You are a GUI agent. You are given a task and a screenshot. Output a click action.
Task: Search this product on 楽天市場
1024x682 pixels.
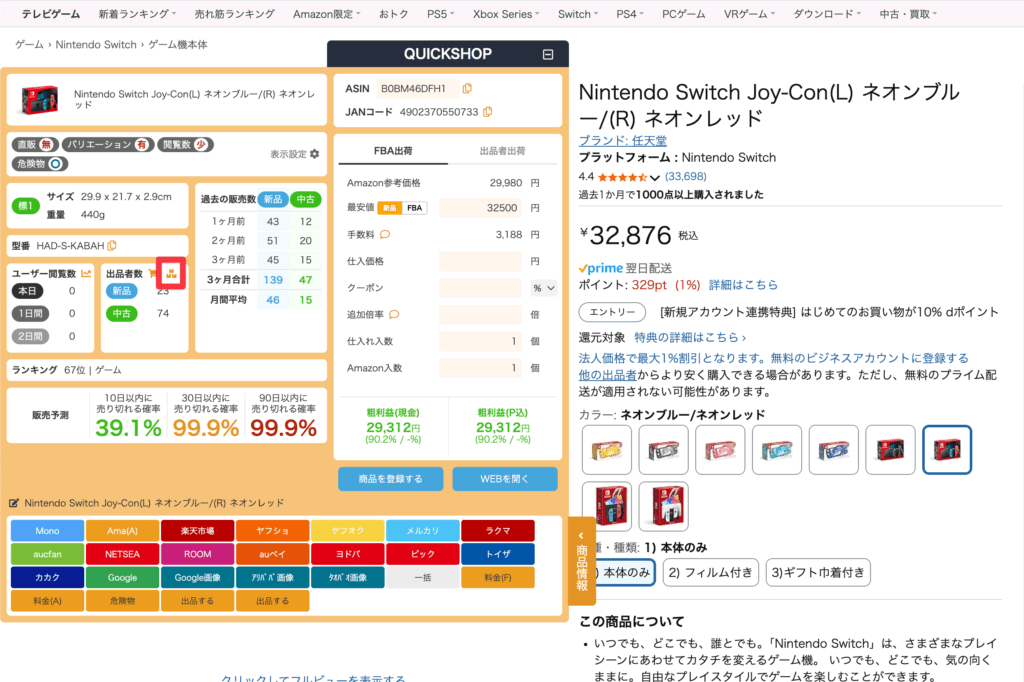197,530
